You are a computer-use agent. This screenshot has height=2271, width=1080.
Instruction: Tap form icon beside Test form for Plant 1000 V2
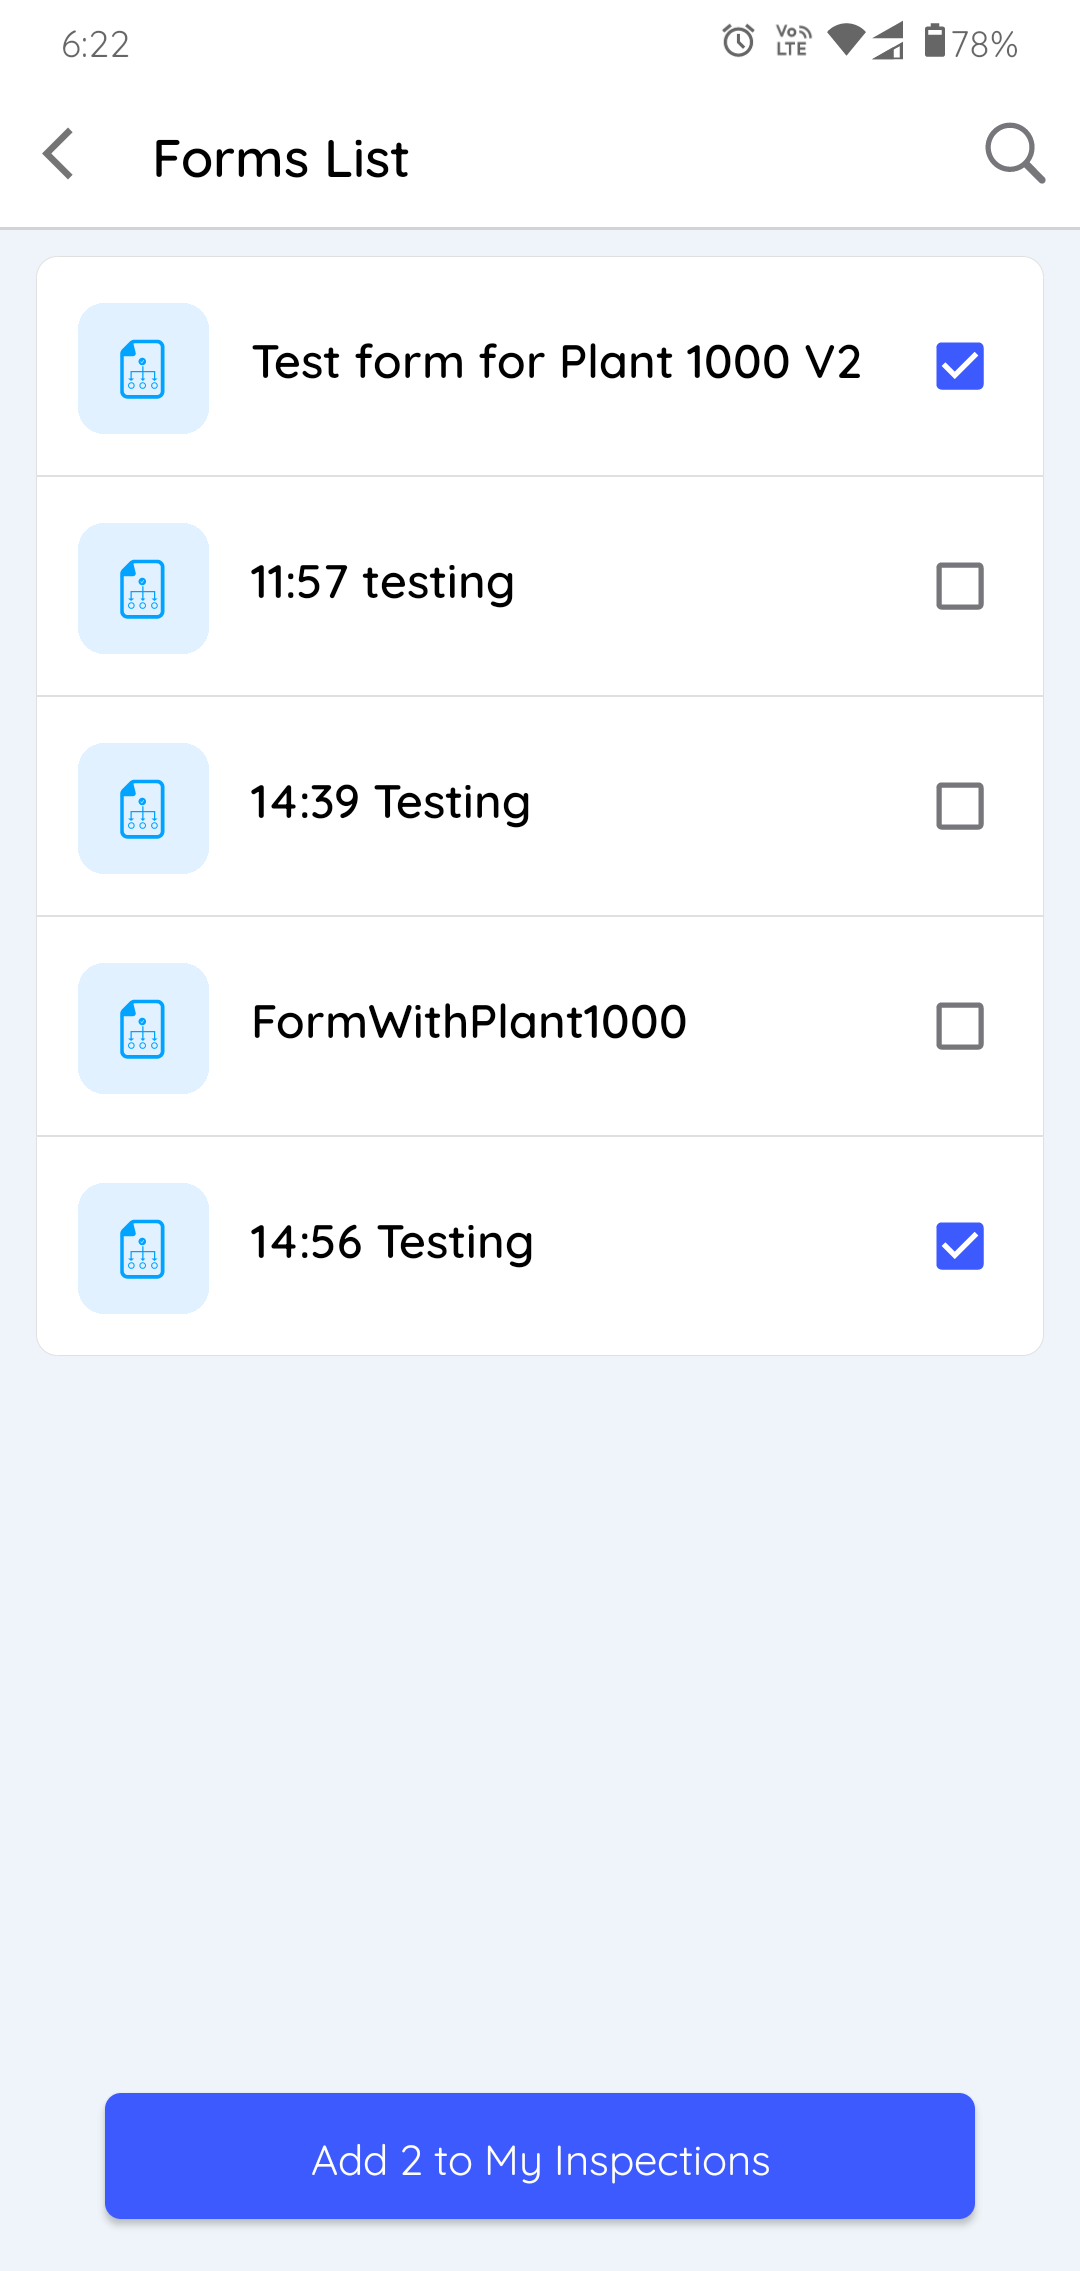click(143, 368)
